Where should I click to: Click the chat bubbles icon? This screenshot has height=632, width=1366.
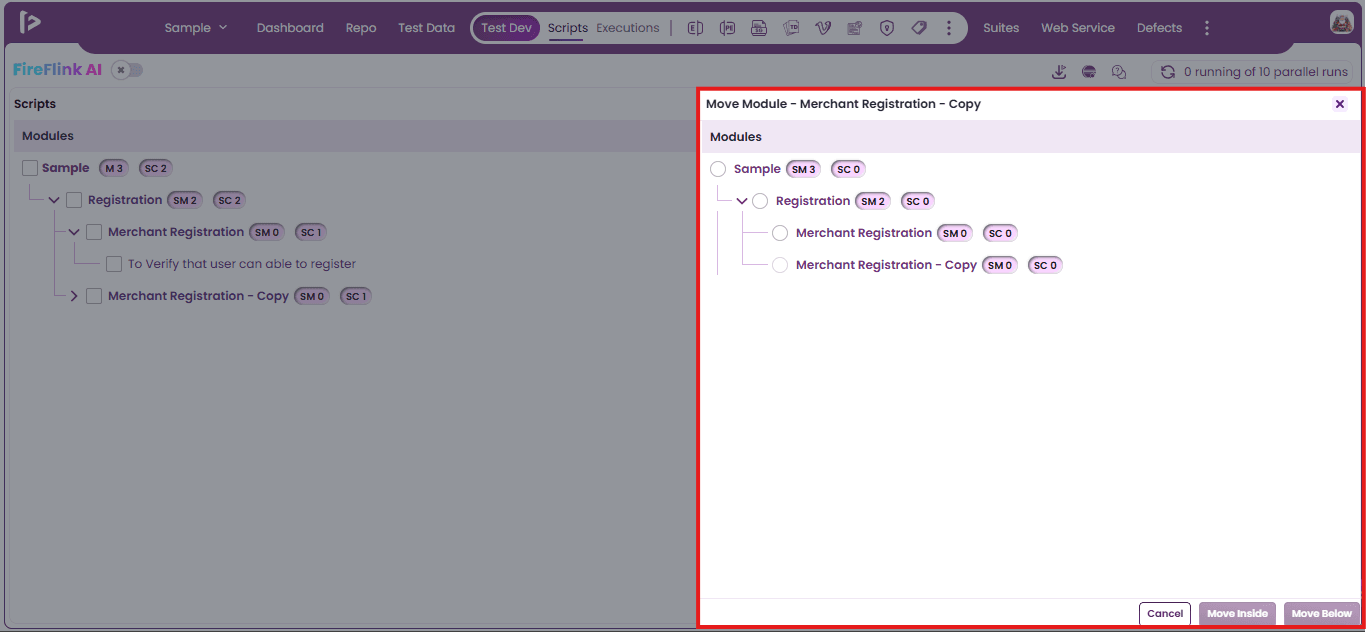[1119, 72]
